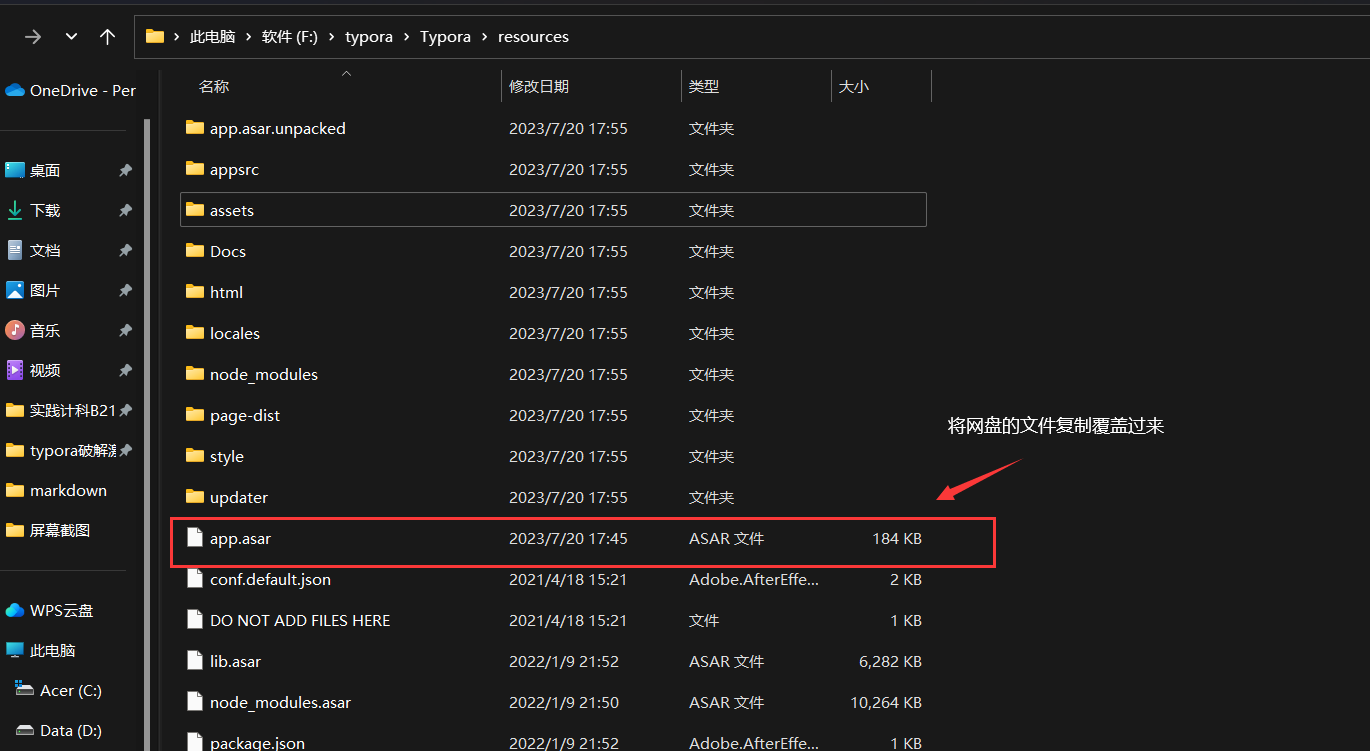1370x751 pixels.
Task: Click the folder icon in the address bar
Action: click(155, 37)
